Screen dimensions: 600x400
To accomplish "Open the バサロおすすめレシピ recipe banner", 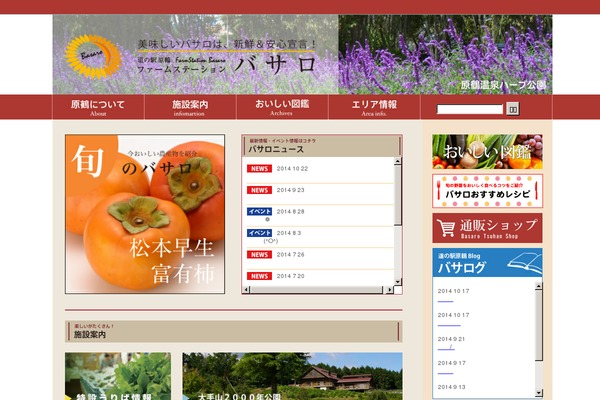I will click(487, 191).
